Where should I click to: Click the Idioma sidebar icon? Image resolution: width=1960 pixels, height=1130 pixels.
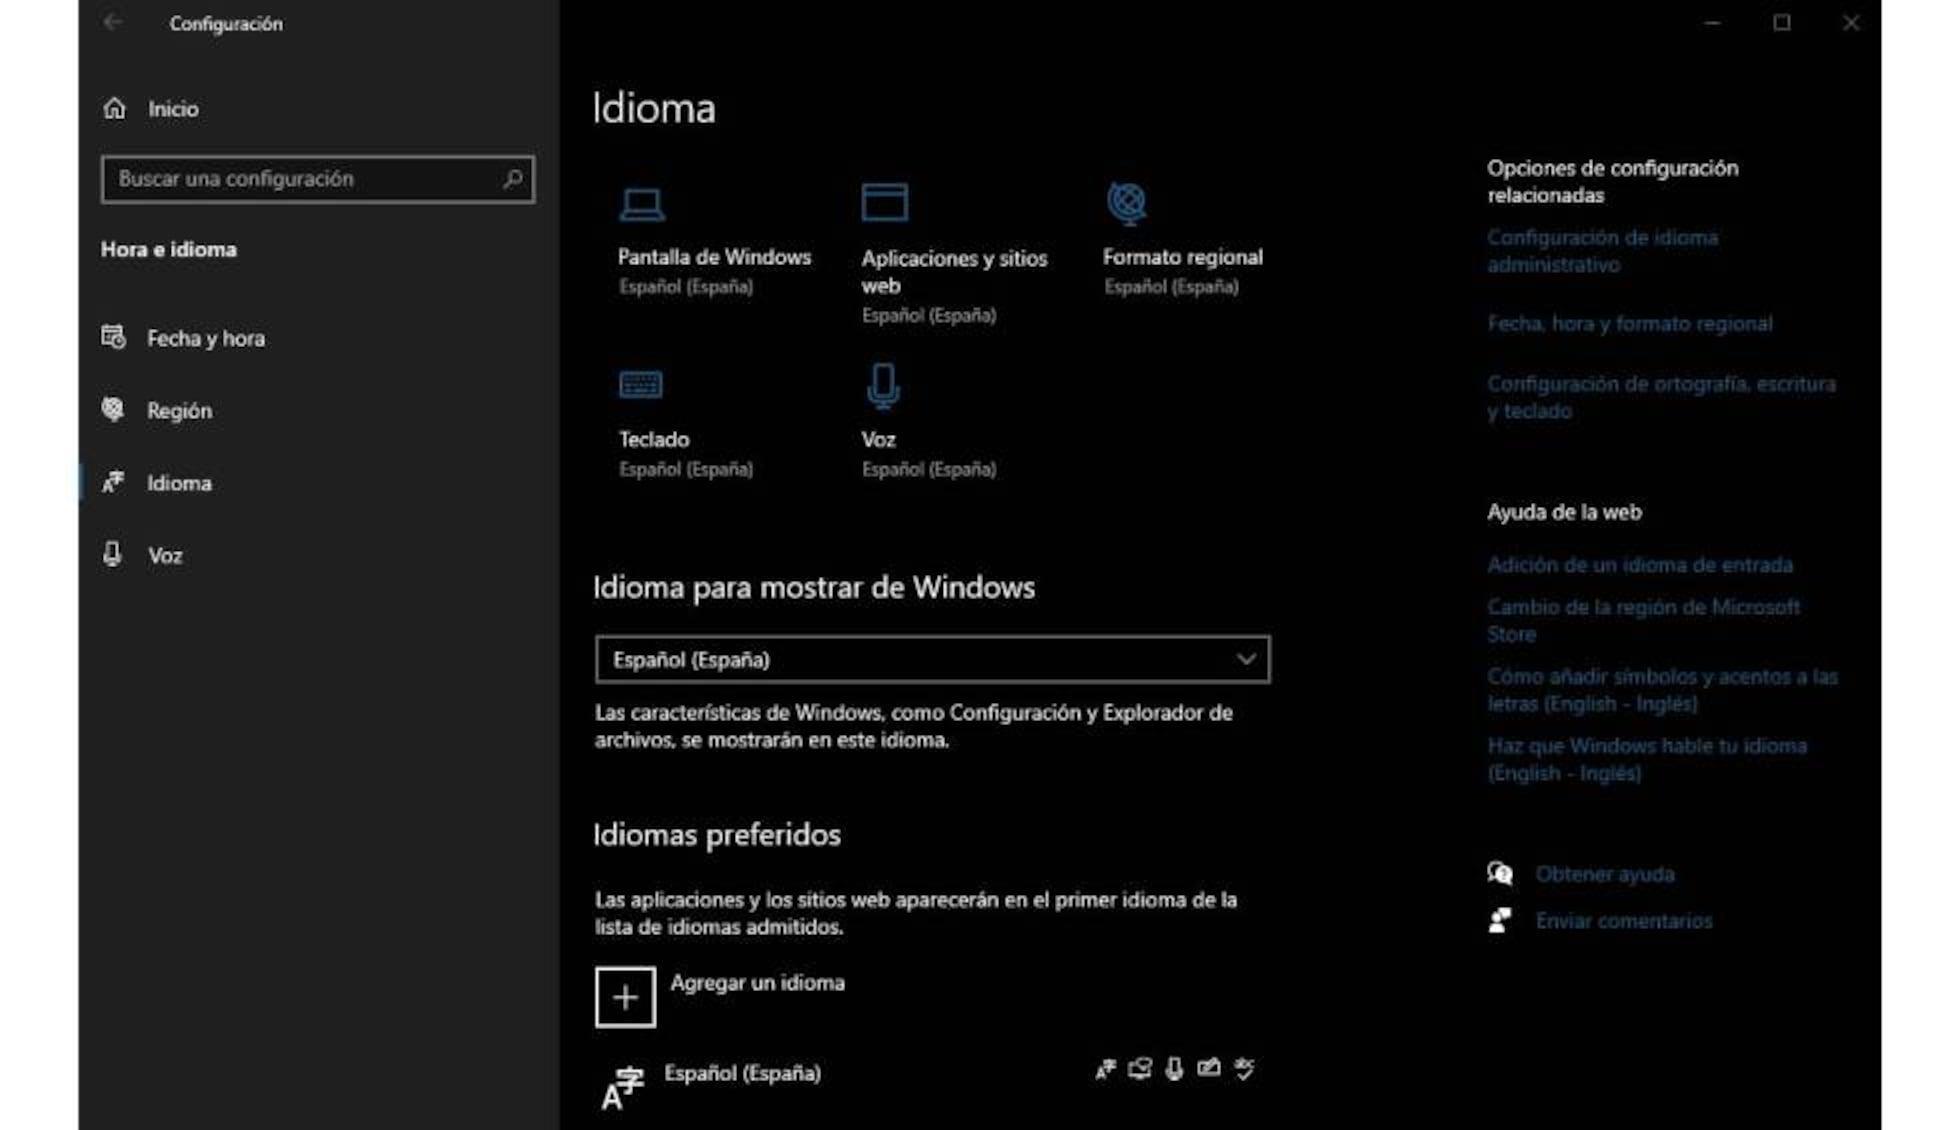[x=114, y=483]
